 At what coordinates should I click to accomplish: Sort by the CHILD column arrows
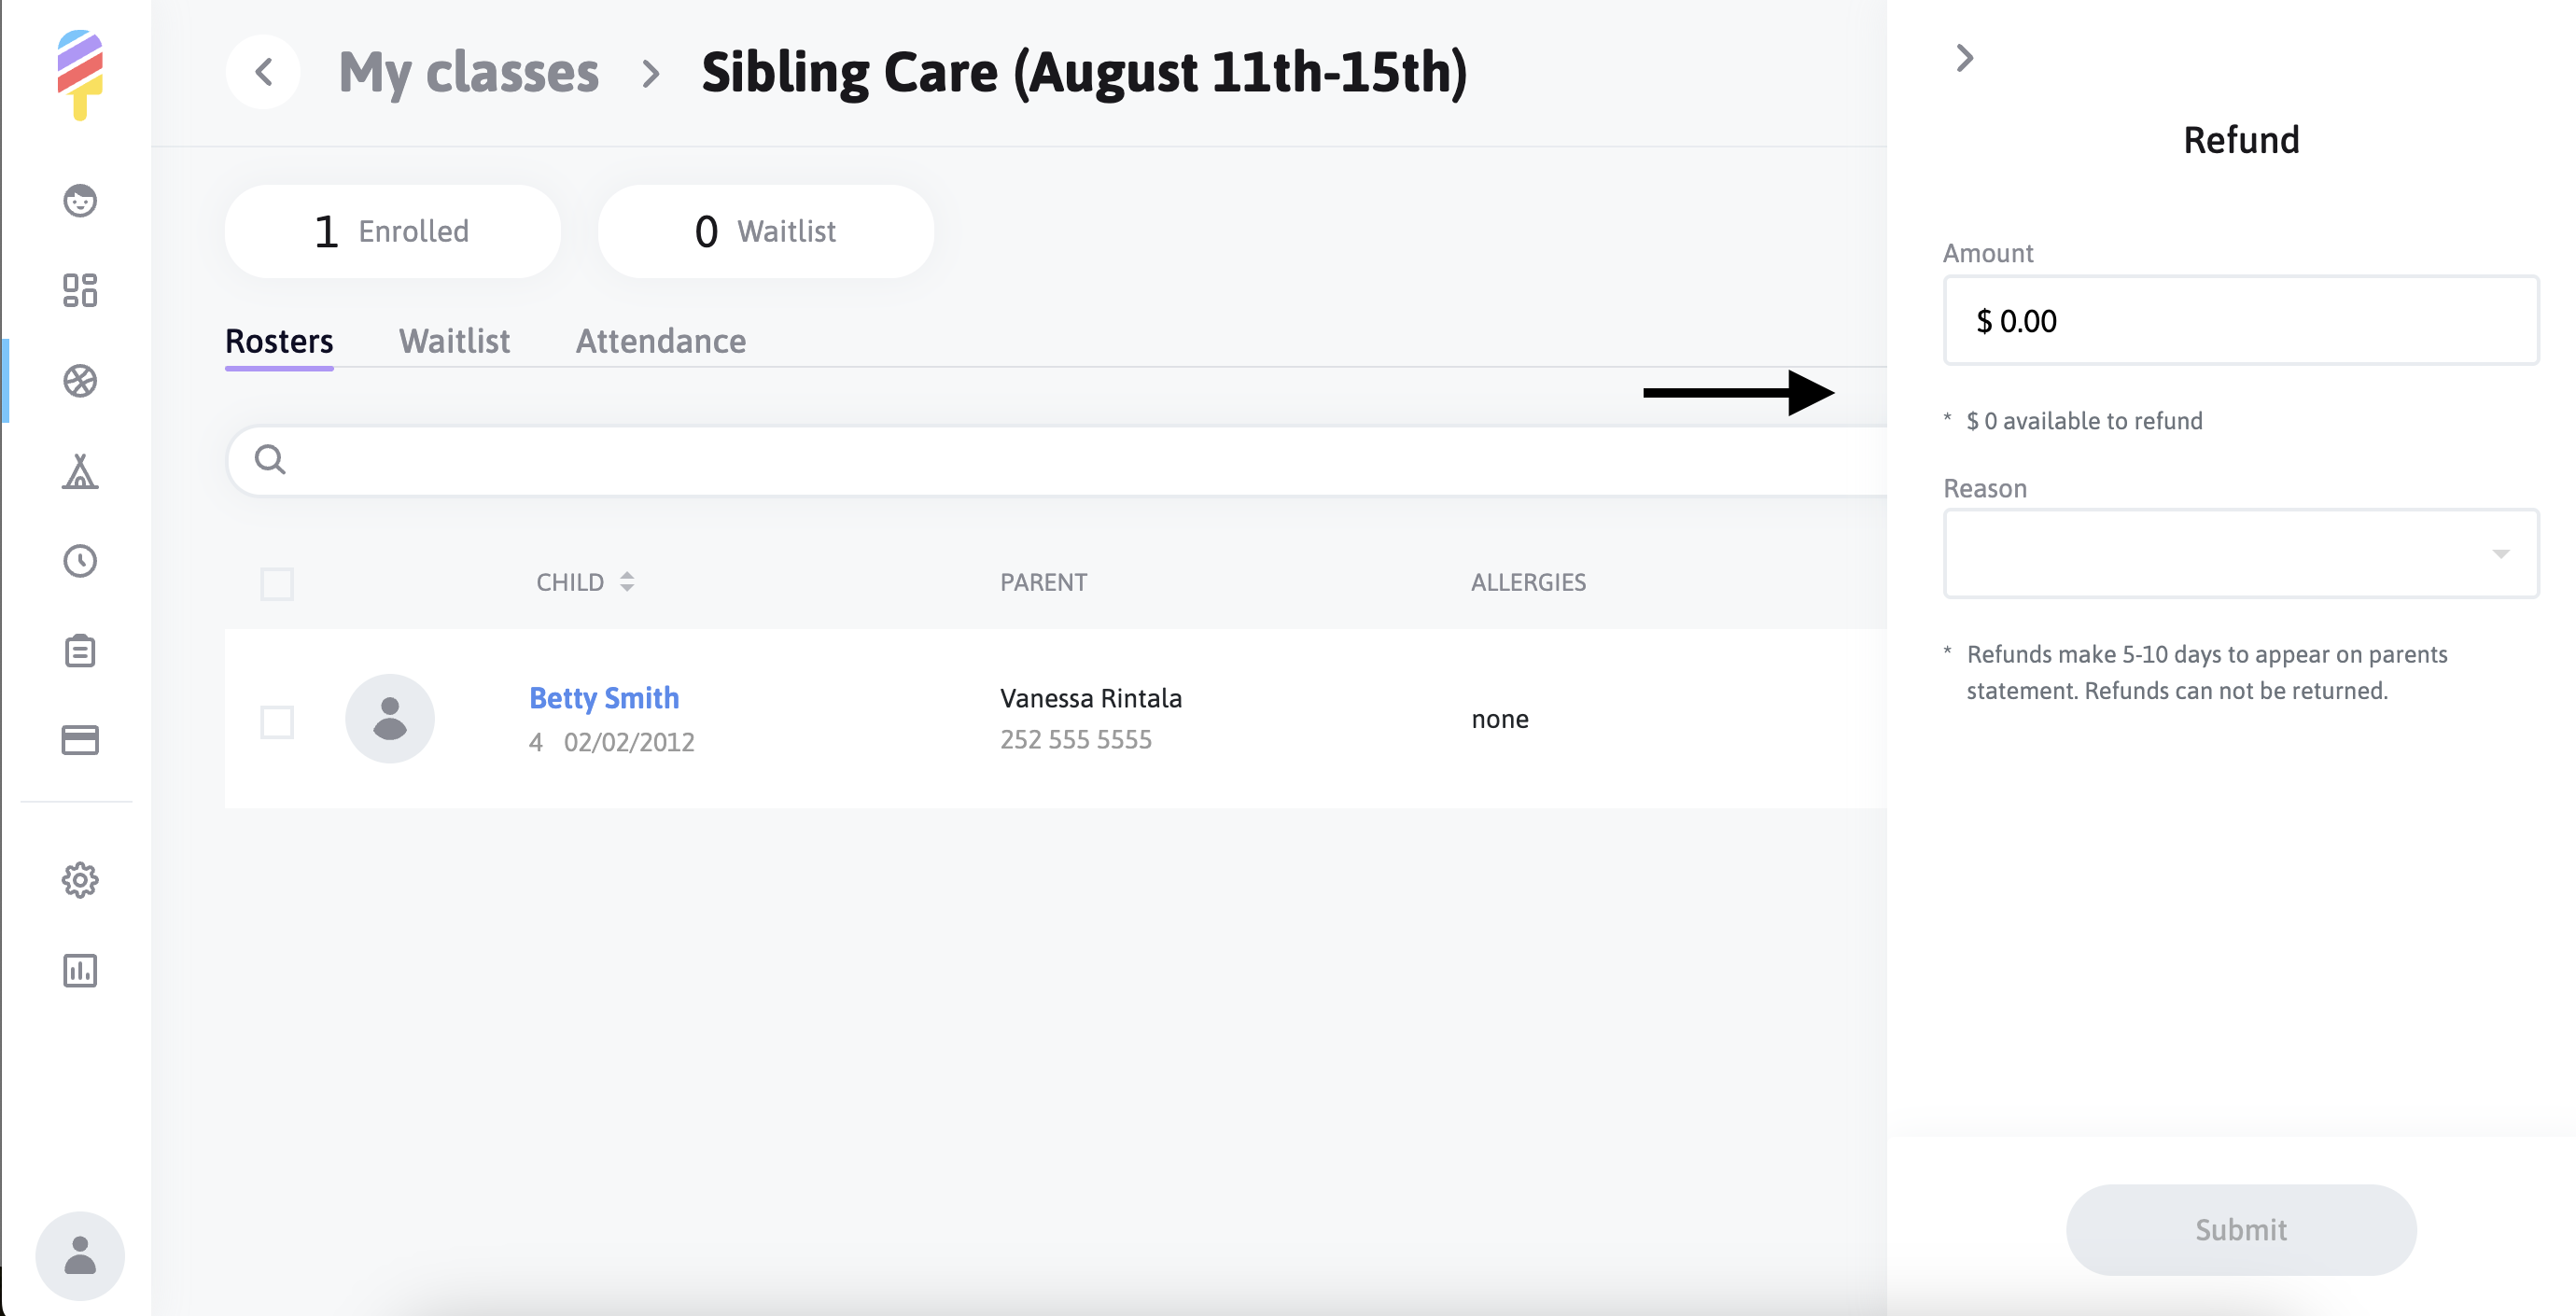pyautogui.click(x=627, y=582)
